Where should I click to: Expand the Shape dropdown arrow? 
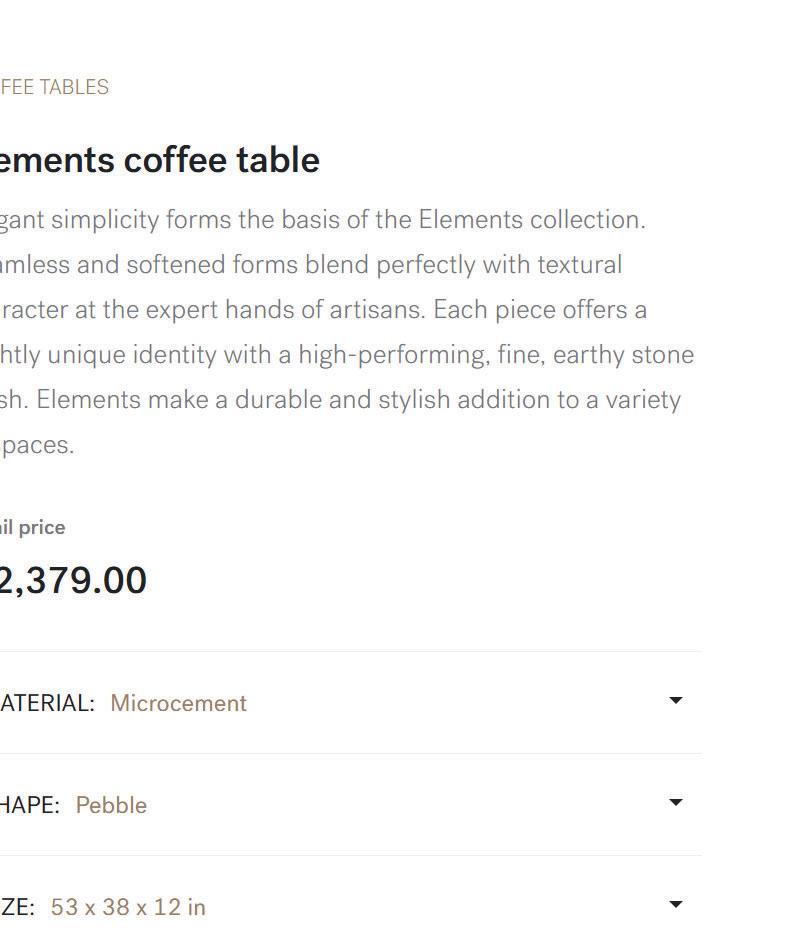[675, 803]
